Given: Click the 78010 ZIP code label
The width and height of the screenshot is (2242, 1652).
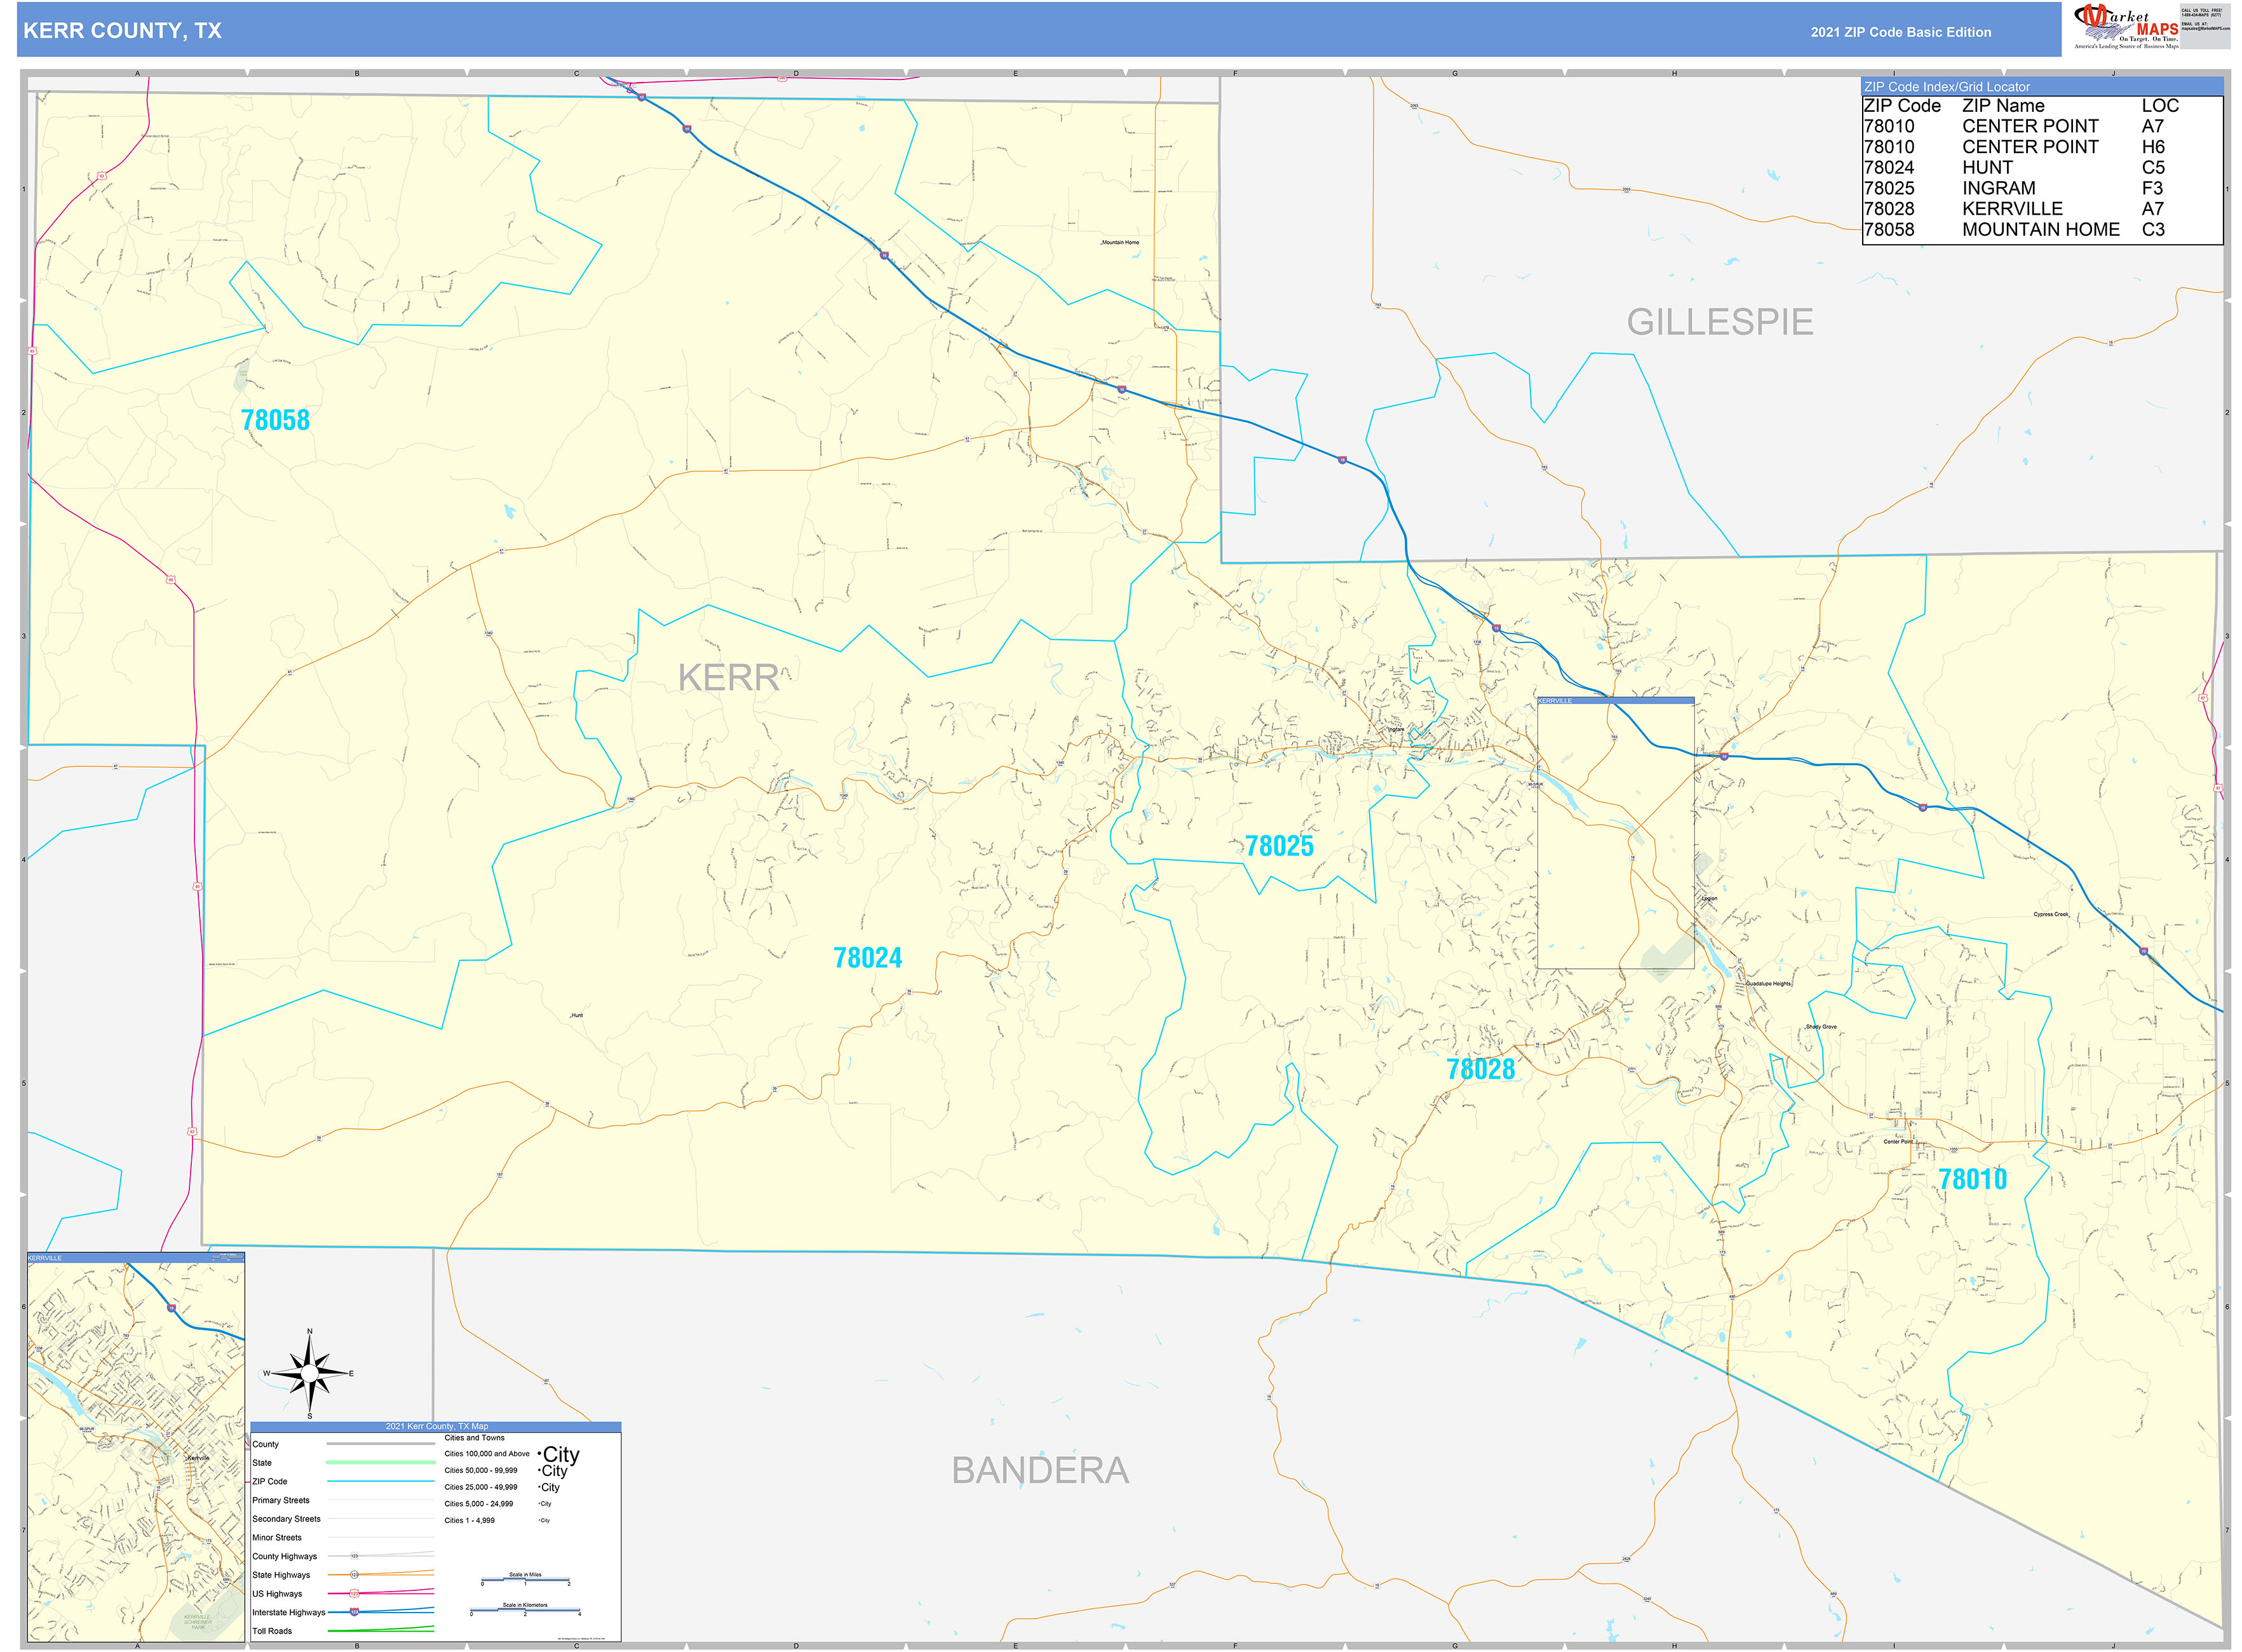Looking at the screenshot, I should coord(1972,1179).
